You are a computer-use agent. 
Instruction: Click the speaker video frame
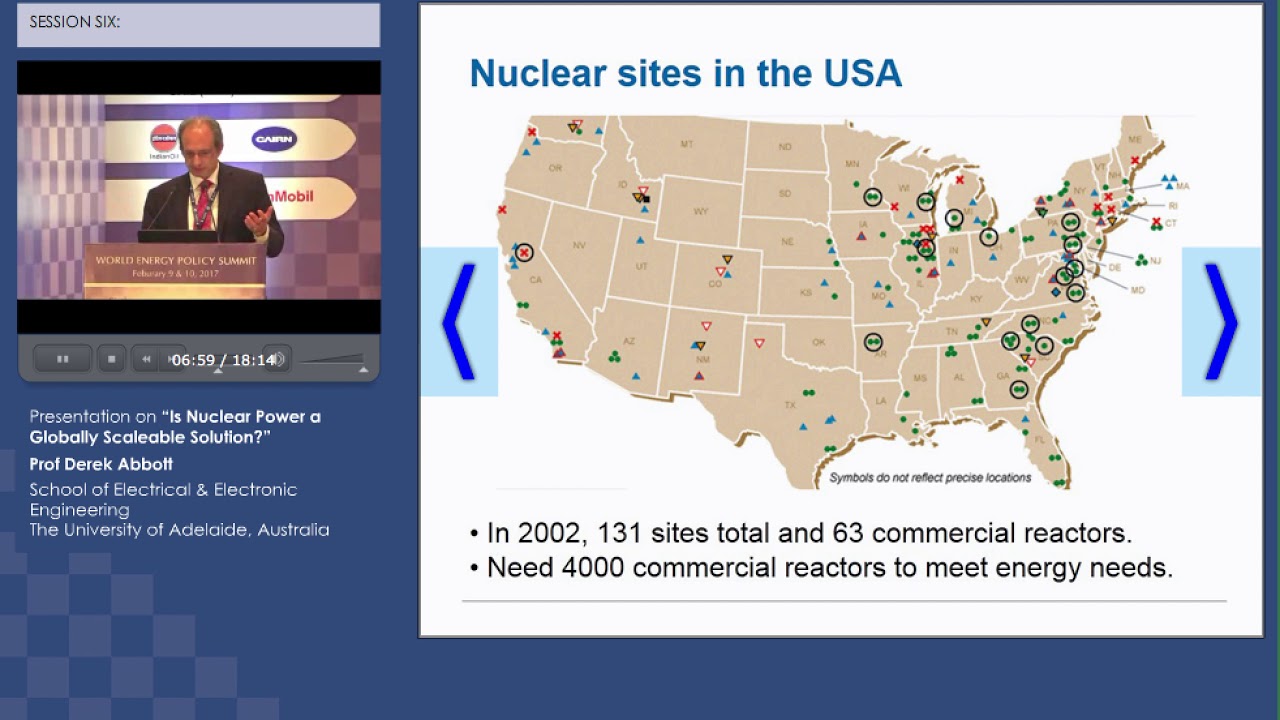pos(199,197)
